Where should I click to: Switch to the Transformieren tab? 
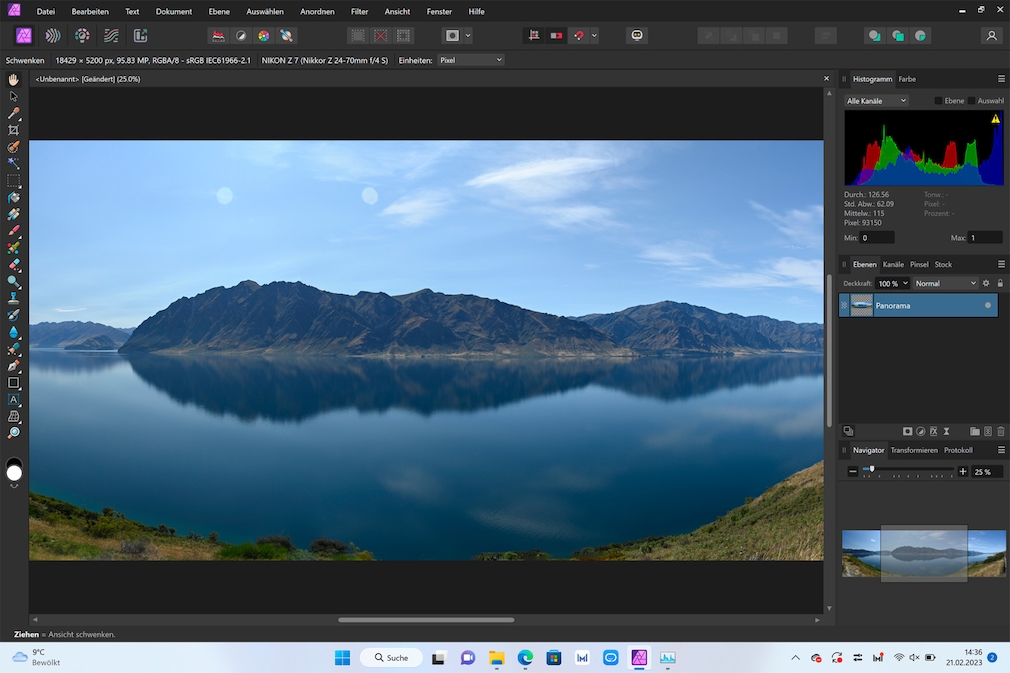[913, 450]
